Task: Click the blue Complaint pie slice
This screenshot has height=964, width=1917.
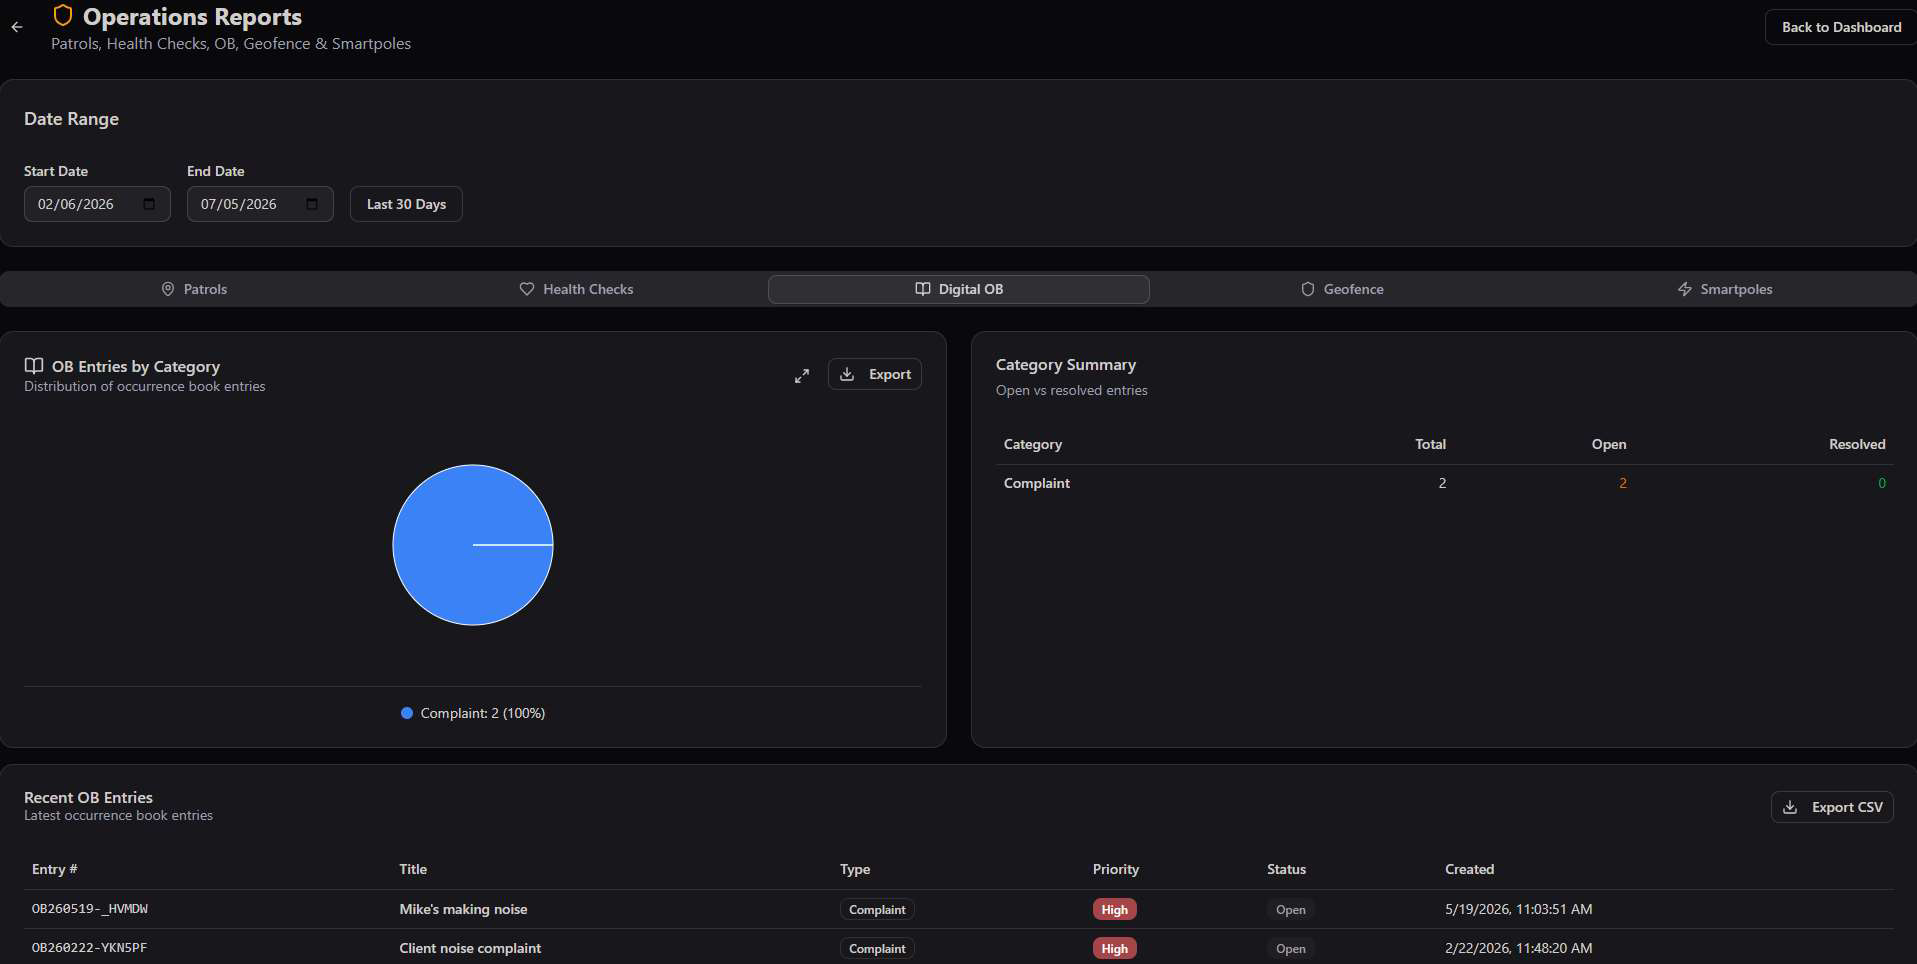Action: click(473, 545)
